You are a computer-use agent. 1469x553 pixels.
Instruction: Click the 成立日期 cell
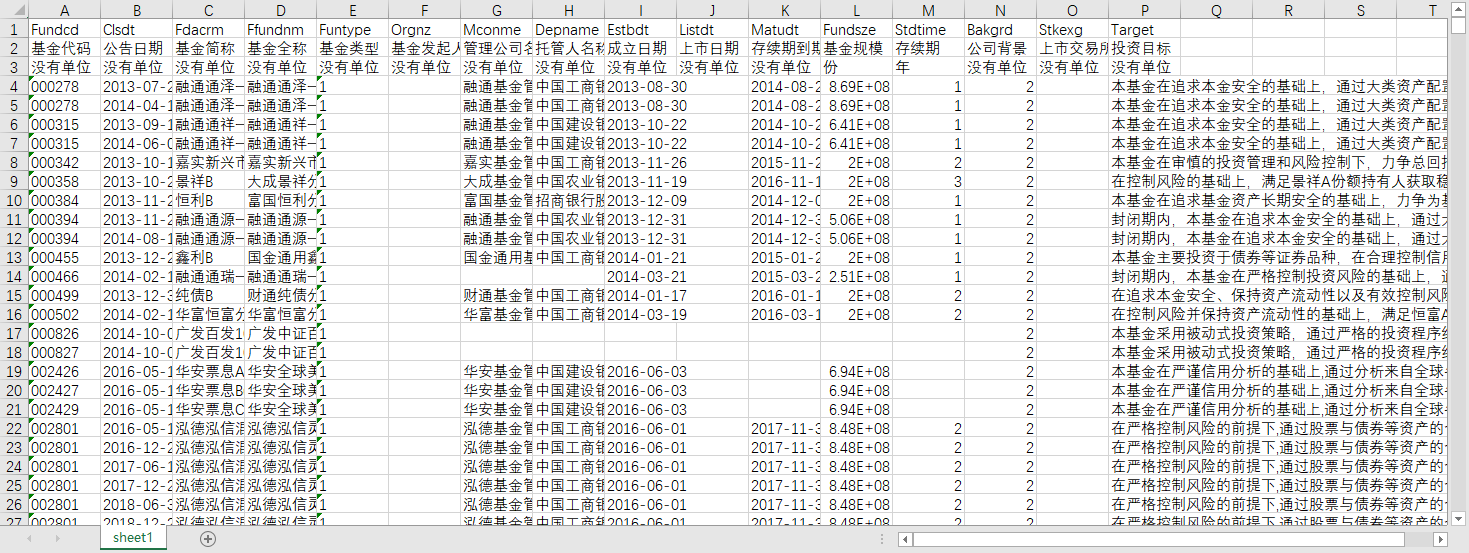[x=640, y=48]
